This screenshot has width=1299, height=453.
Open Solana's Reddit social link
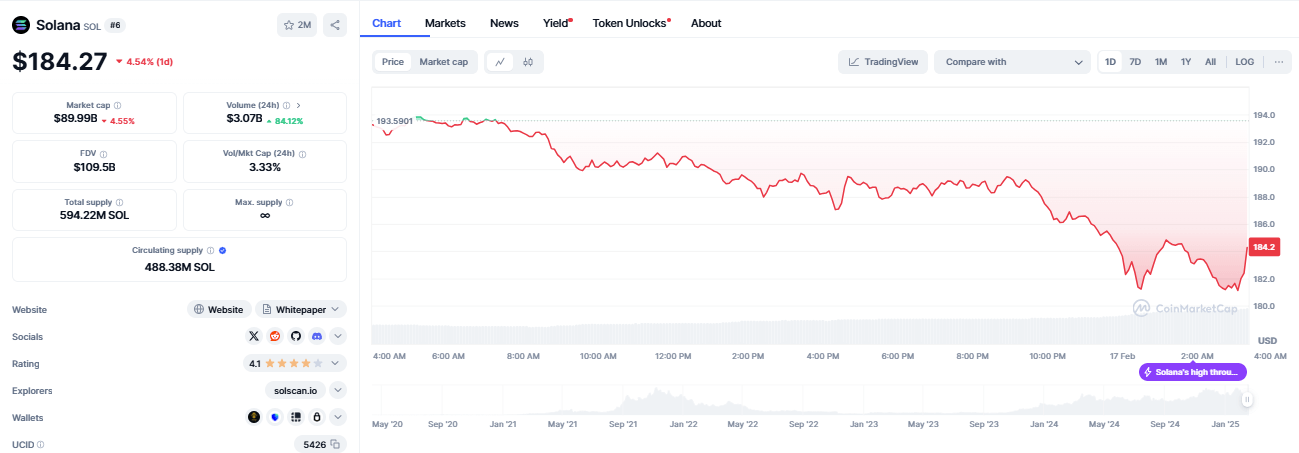tap(275, 337)
